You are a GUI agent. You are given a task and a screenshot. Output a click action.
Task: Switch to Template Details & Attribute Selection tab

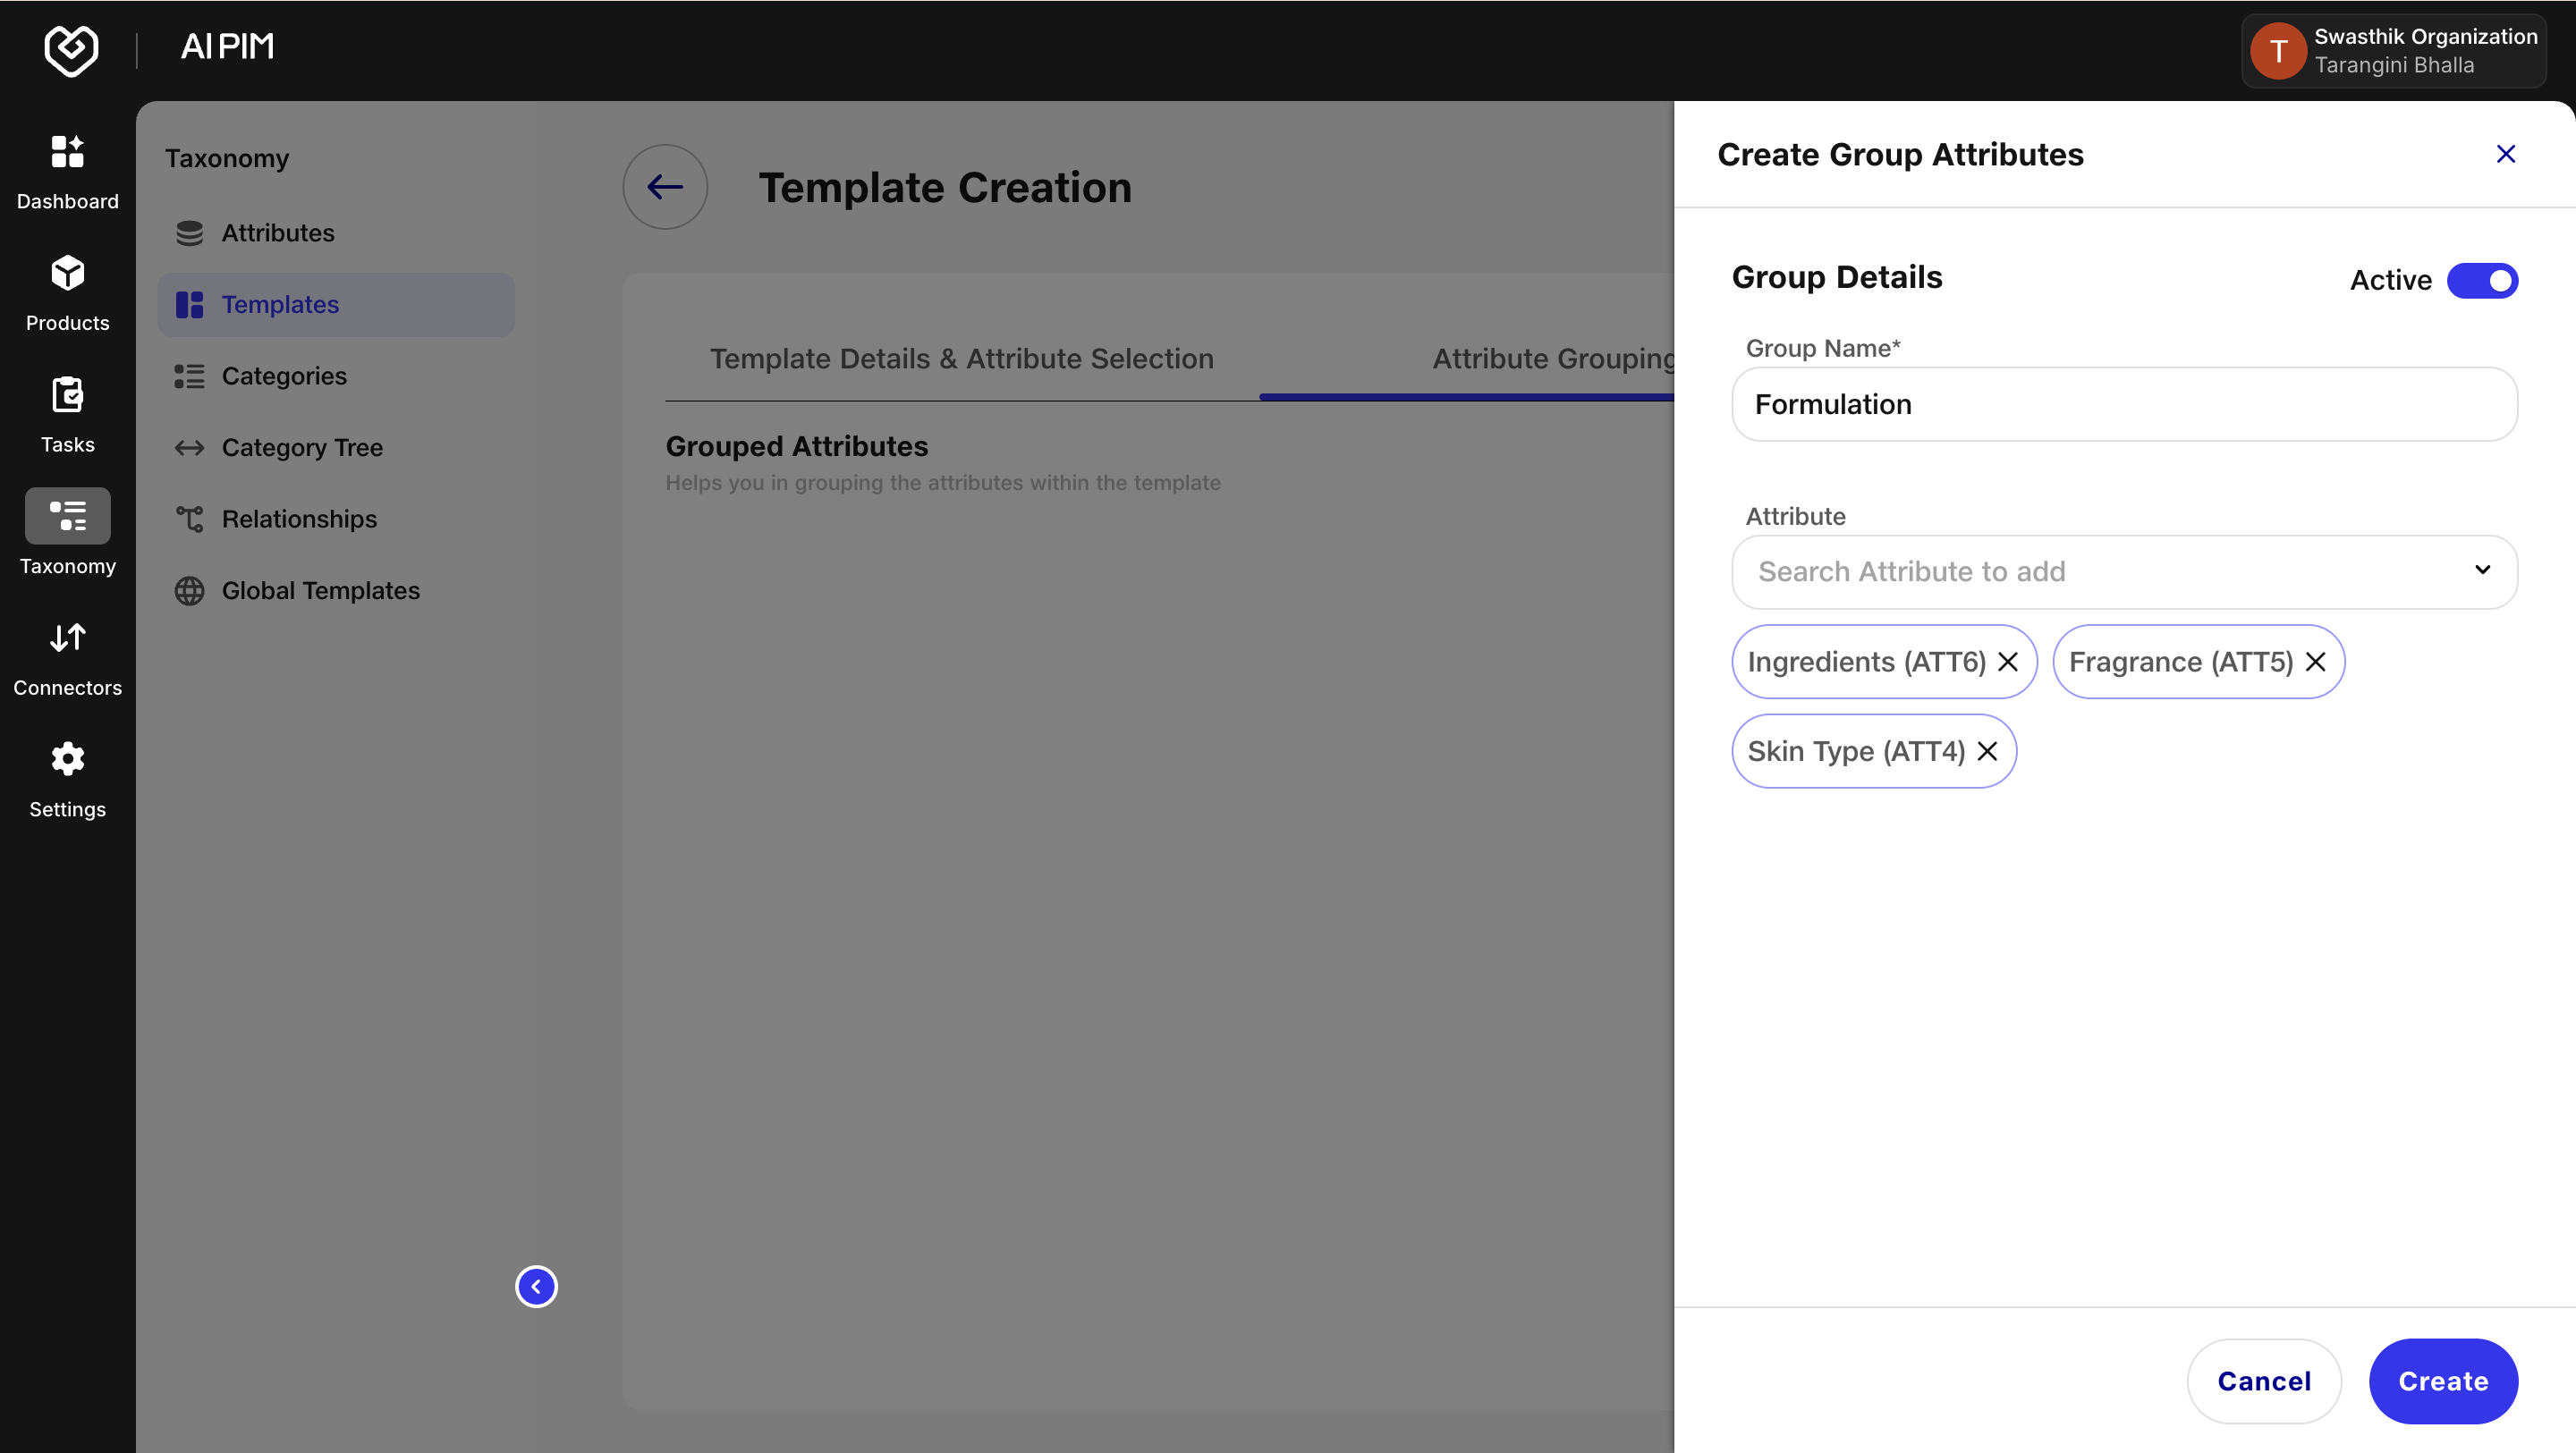(961, 359)
